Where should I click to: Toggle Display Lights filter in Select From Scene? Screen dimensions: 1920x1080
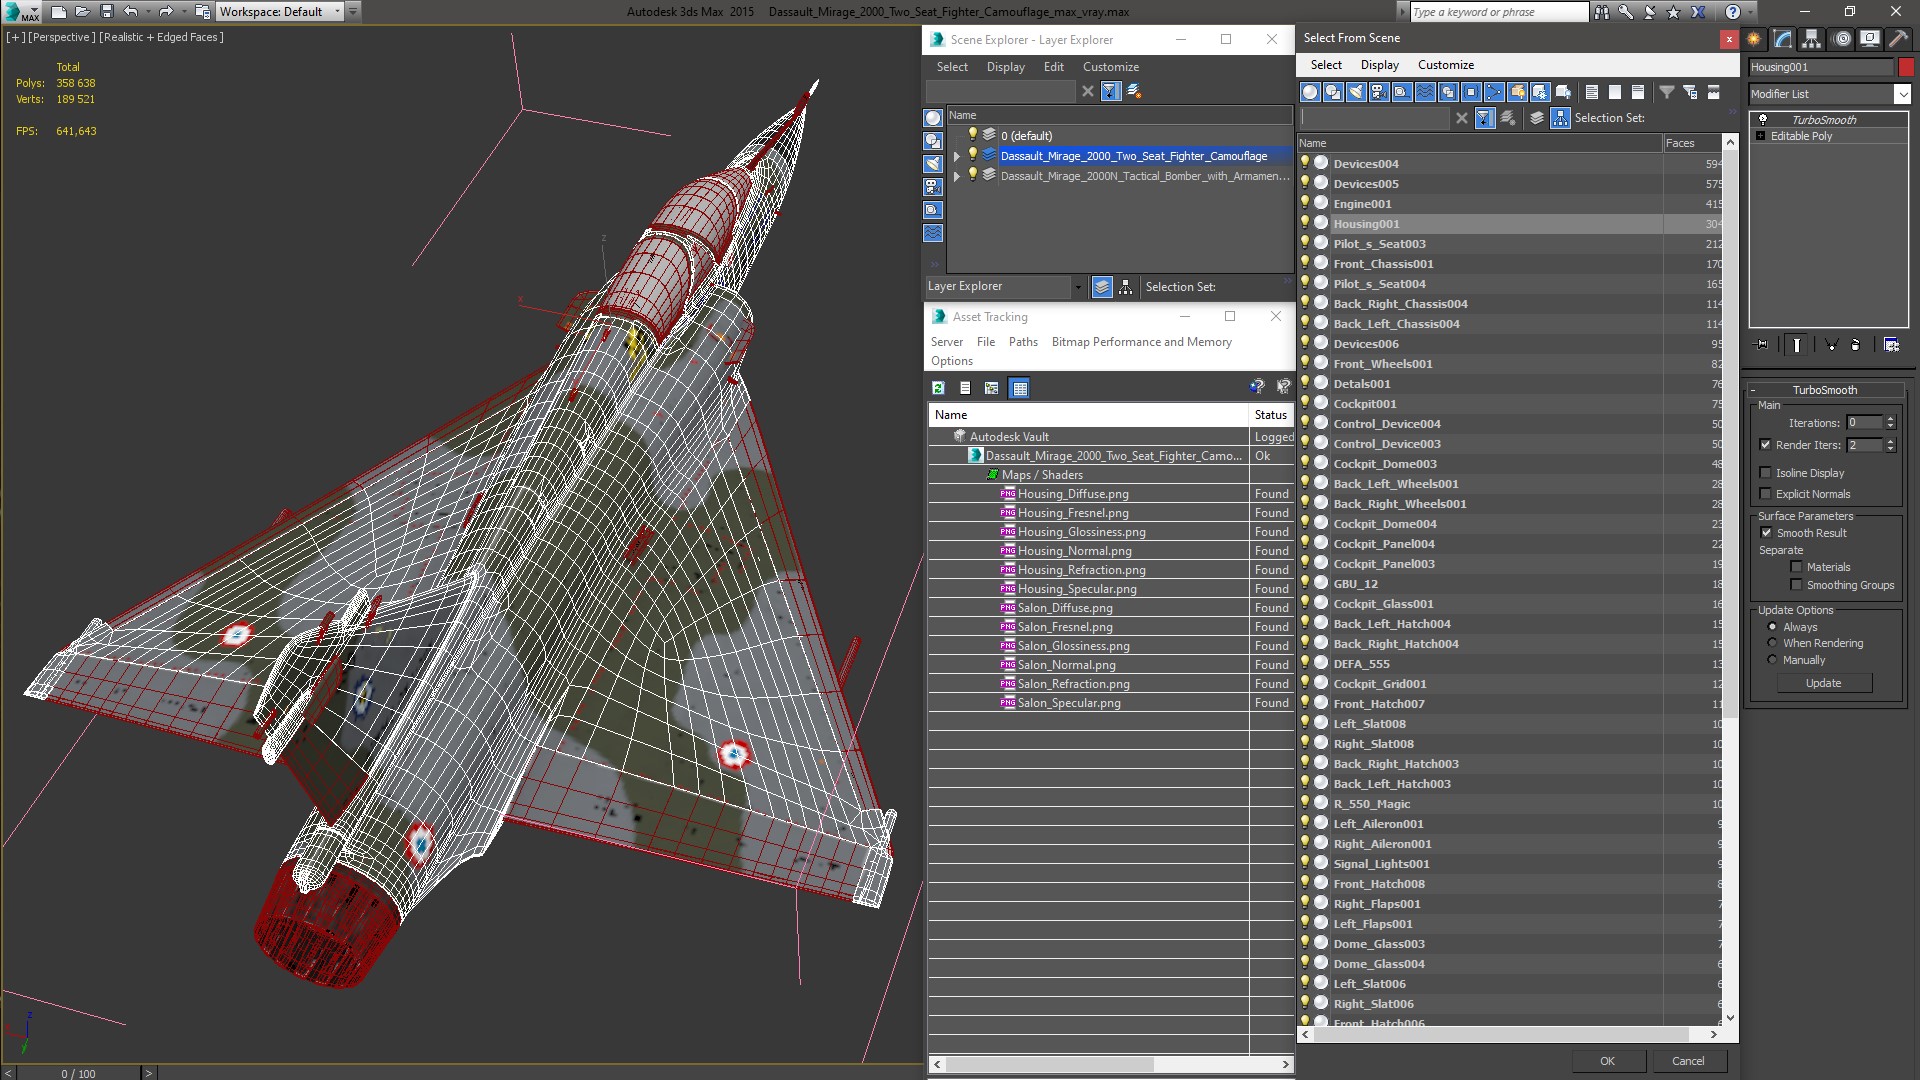click(1356, 92)
